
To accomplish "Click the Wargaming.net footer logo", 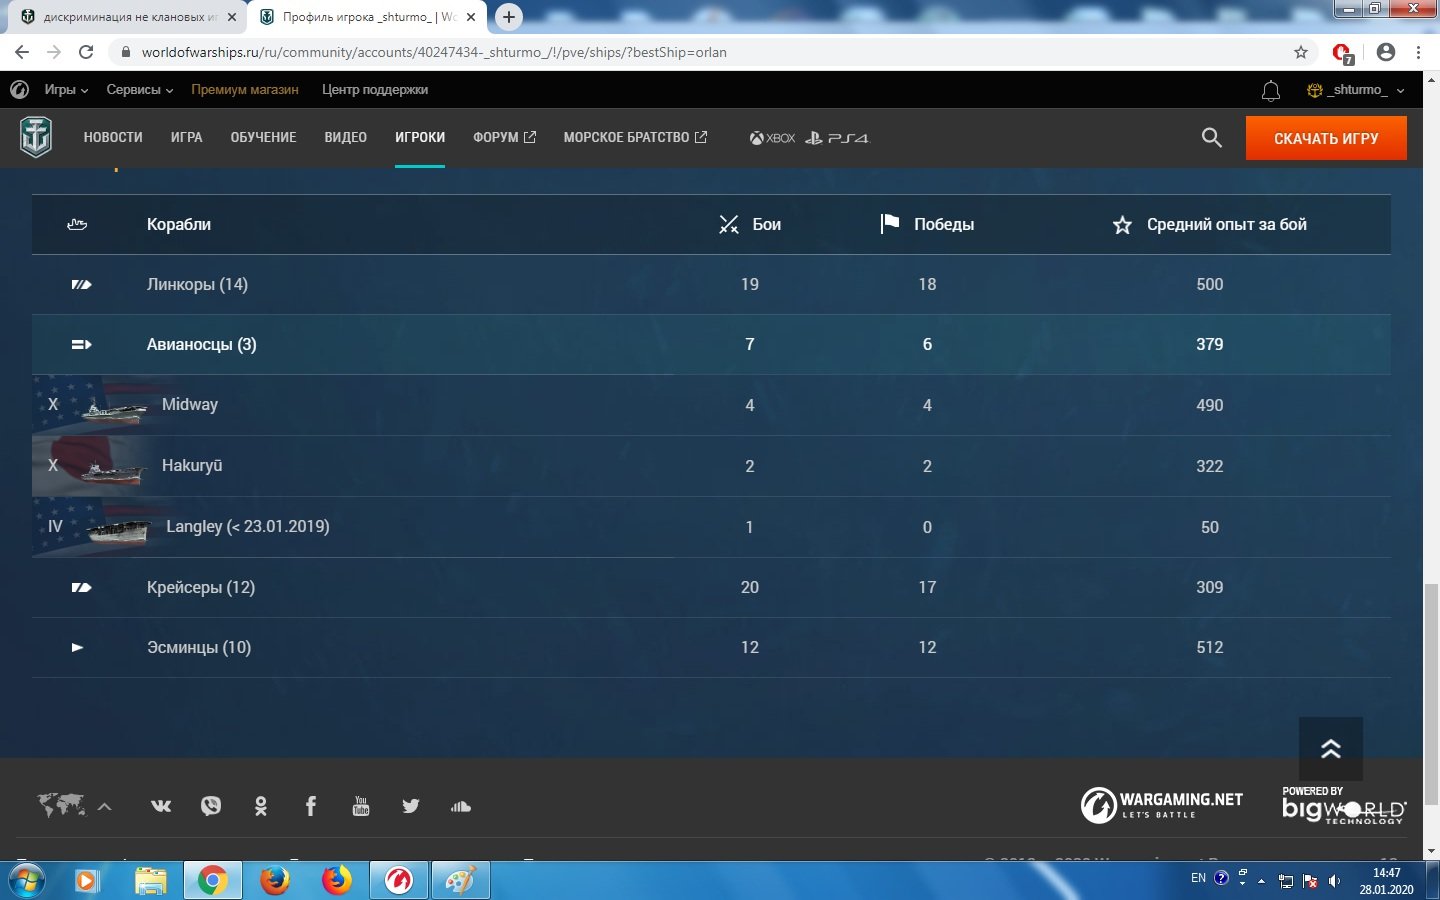I will (1162, 805).
